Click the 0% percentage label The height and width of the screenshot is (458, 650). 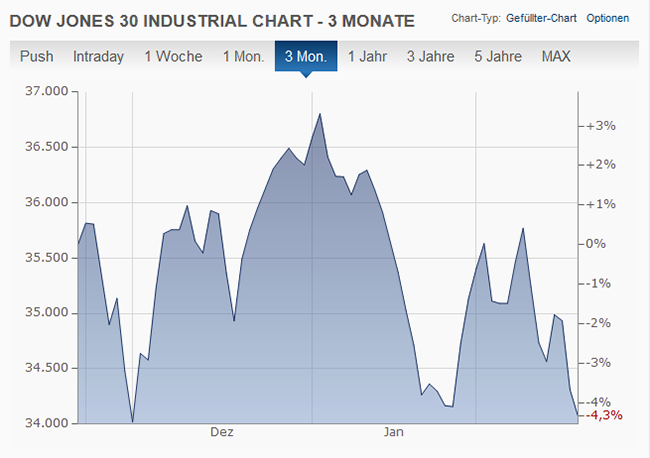pyautogui.click(x=596, y=244)
